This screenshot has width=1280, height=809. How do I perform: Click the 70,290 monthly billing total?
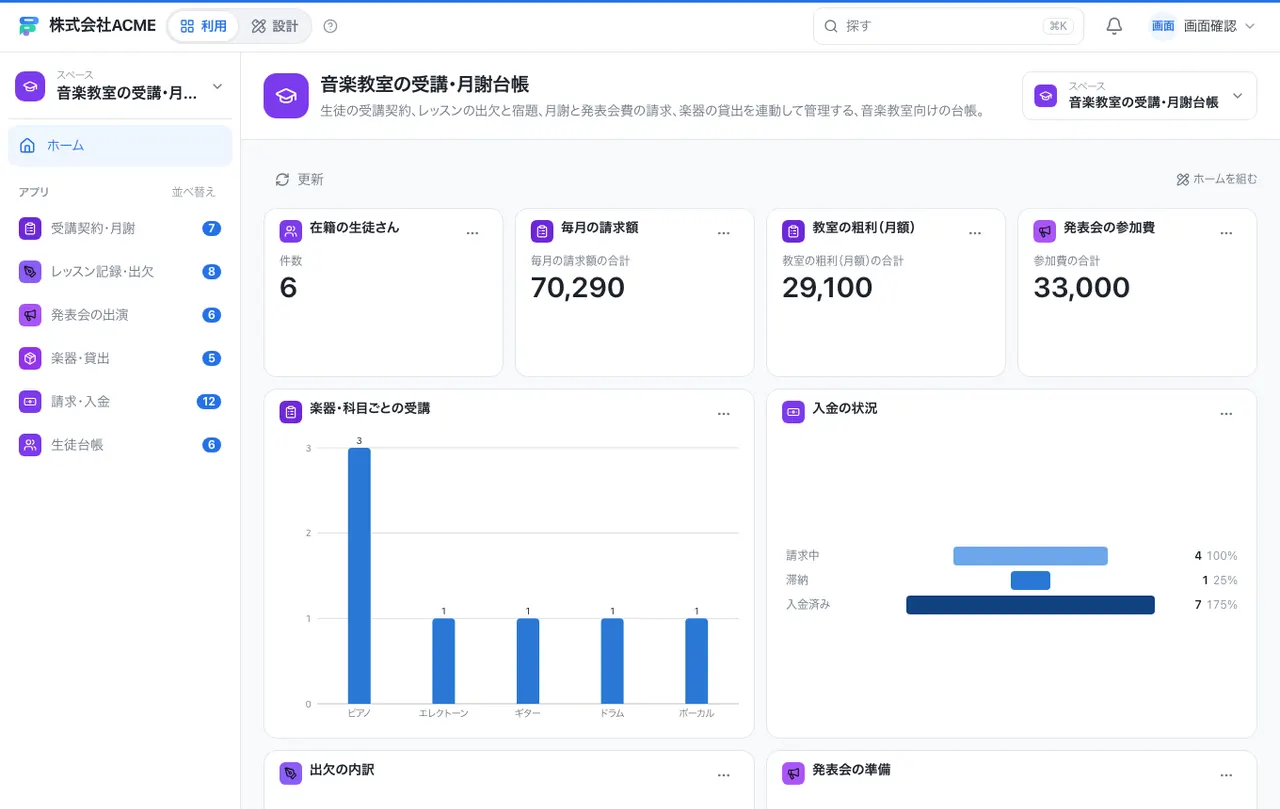tap(578, 288)
